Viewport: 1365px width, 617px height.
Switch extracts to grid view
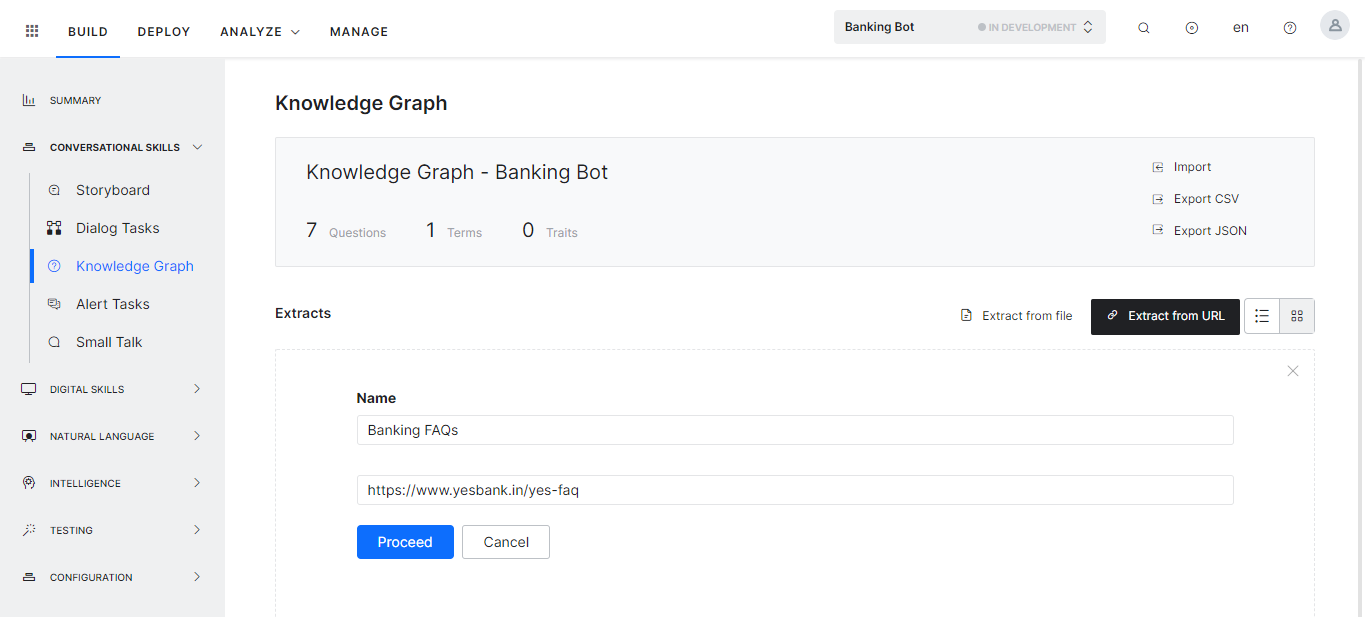(x=1296, y=315)
